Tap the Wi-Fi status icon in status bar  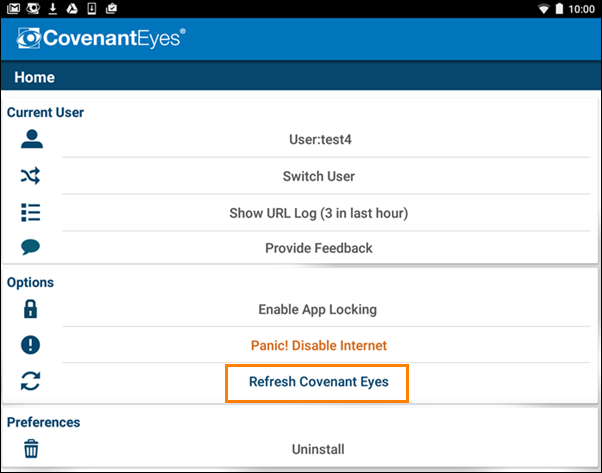543,9
